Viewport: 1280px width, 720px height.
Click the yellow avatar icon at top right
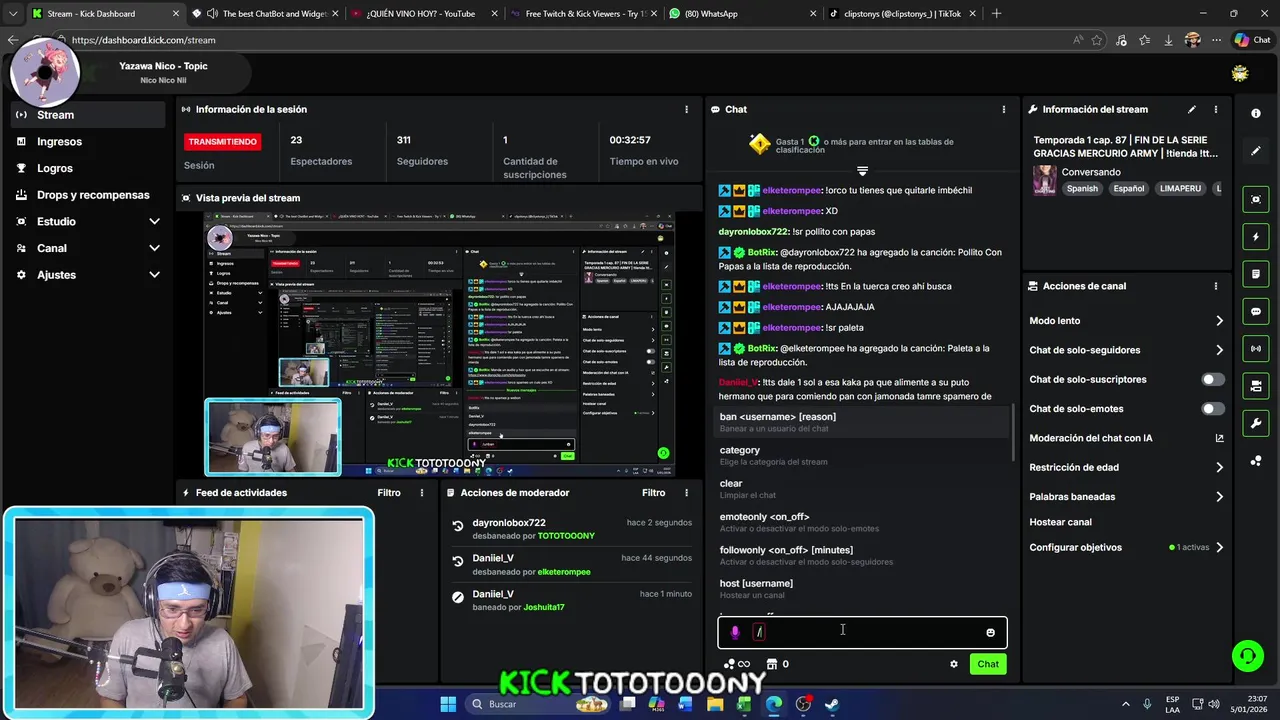1240,73
